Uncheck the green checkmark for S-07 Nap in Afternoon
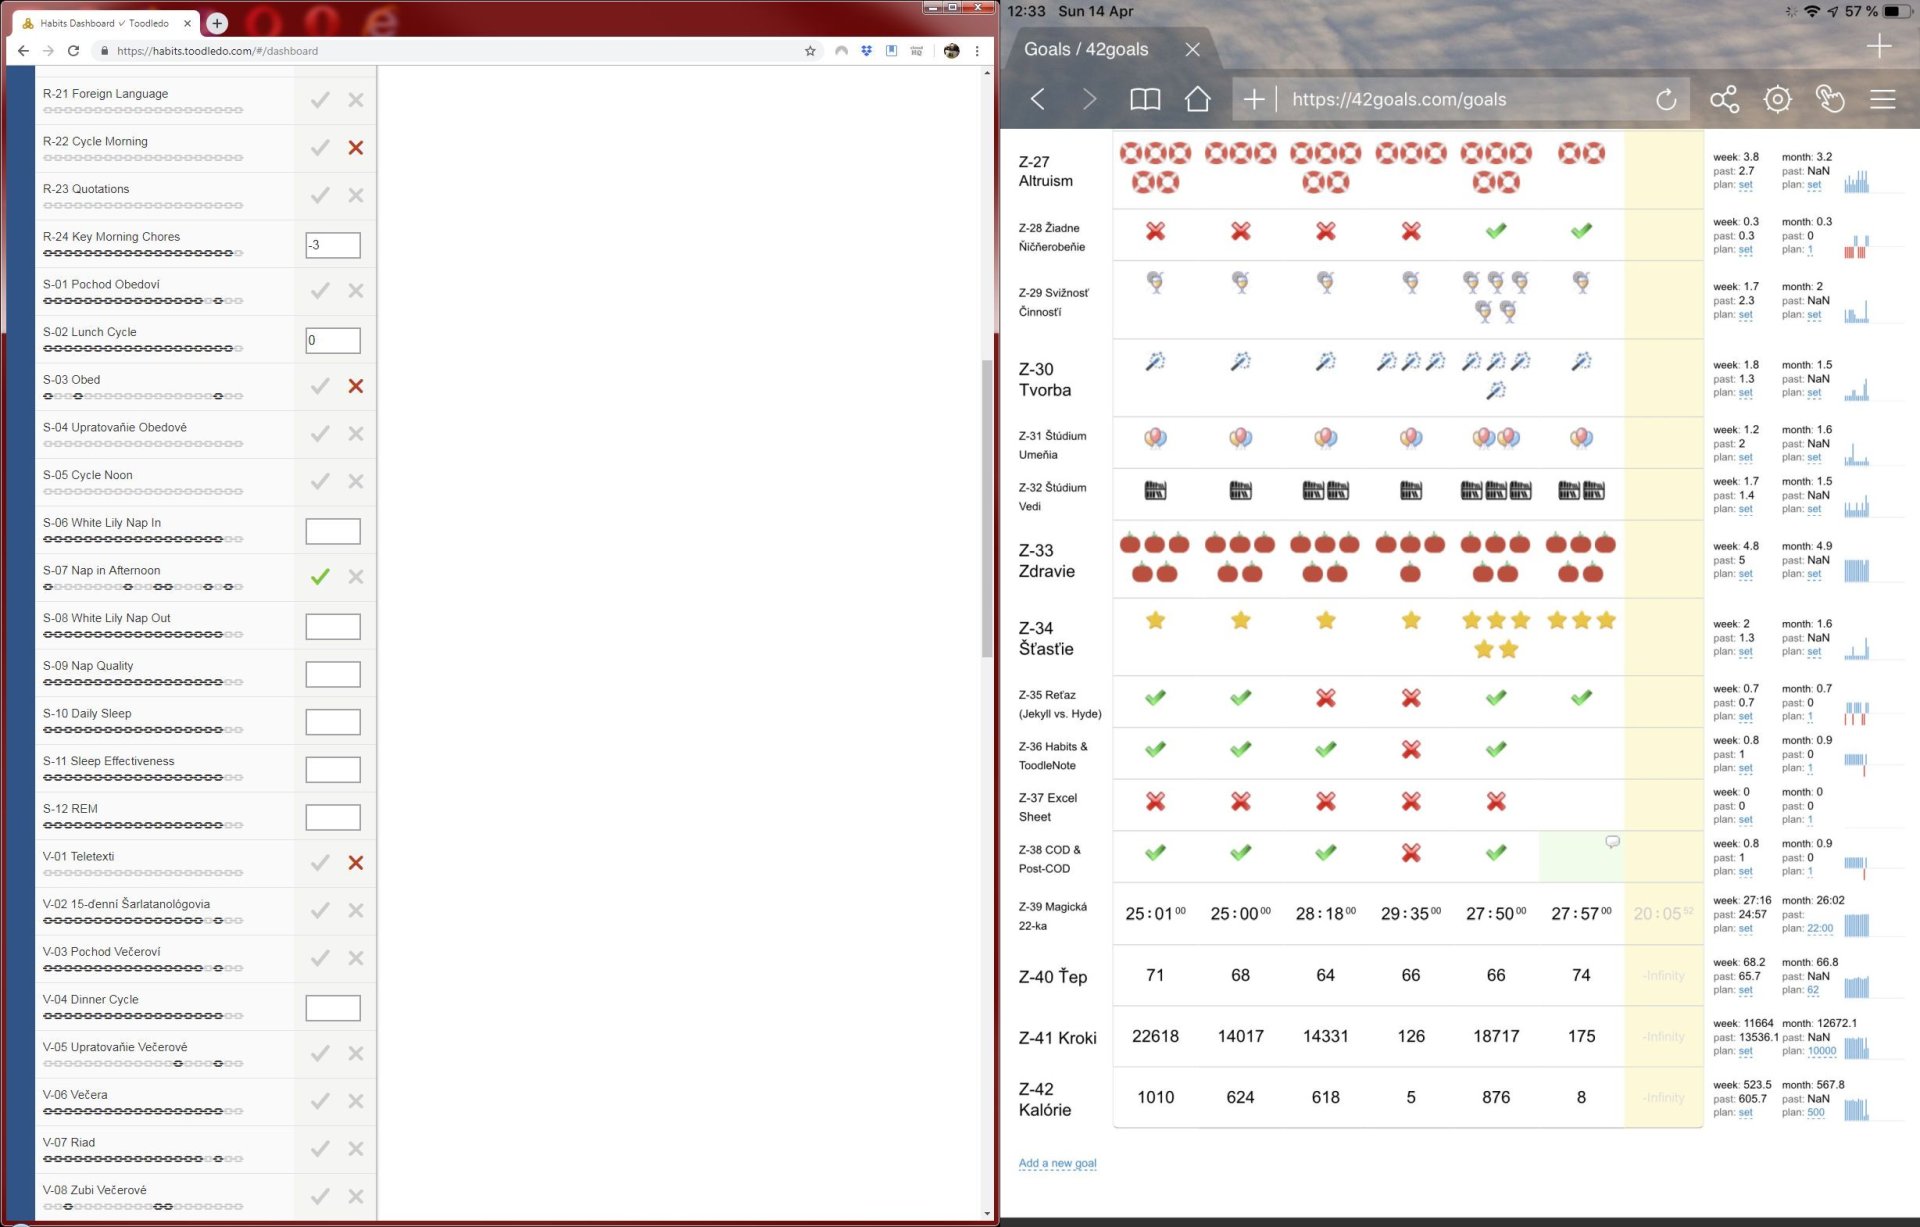This screenshot has width=1920, height=1227. pos(320,577)
